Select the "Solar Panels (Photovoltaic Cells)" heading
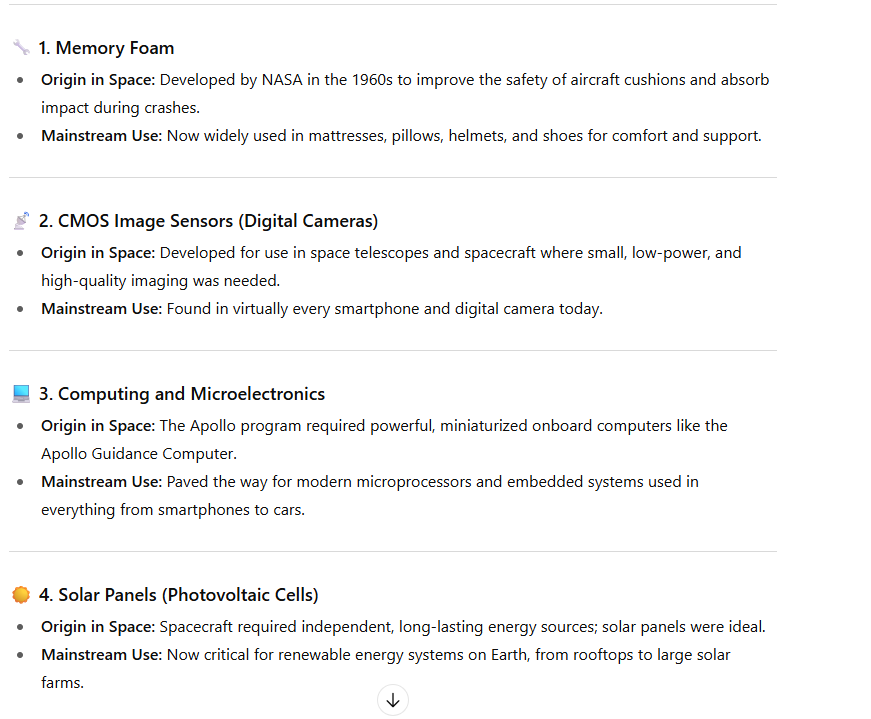Screen dimensions: 871x719 point(178,595)
